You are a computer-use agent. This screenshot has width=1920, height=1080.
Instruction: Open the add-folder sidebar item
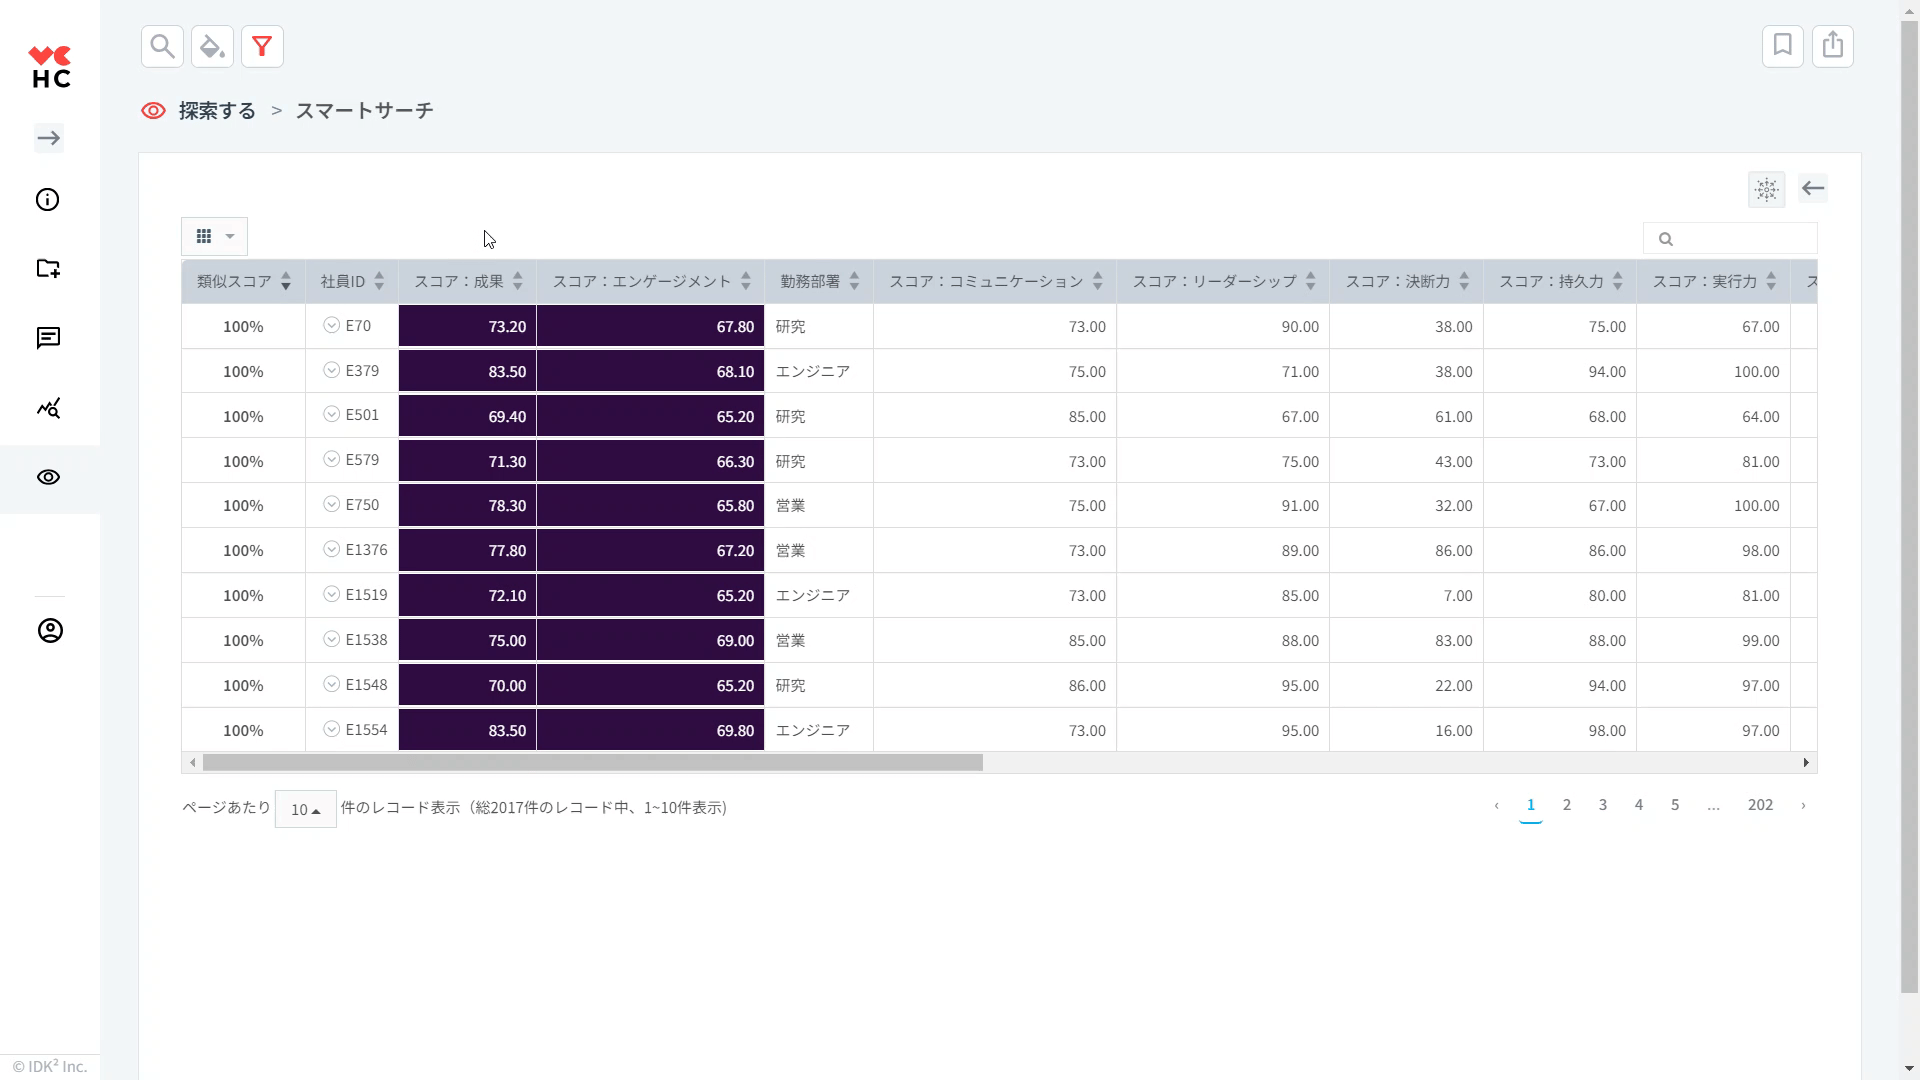tap(48, 268)
